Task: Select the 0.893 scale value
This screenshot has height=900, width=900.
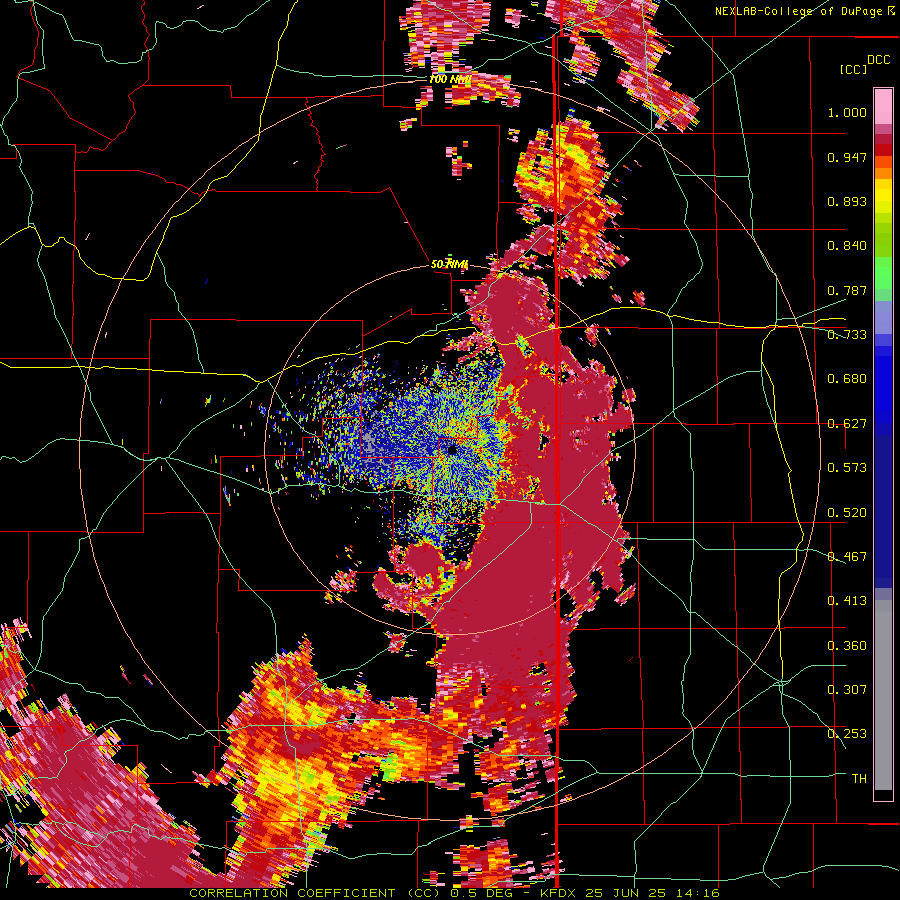Action: [847, 201]
